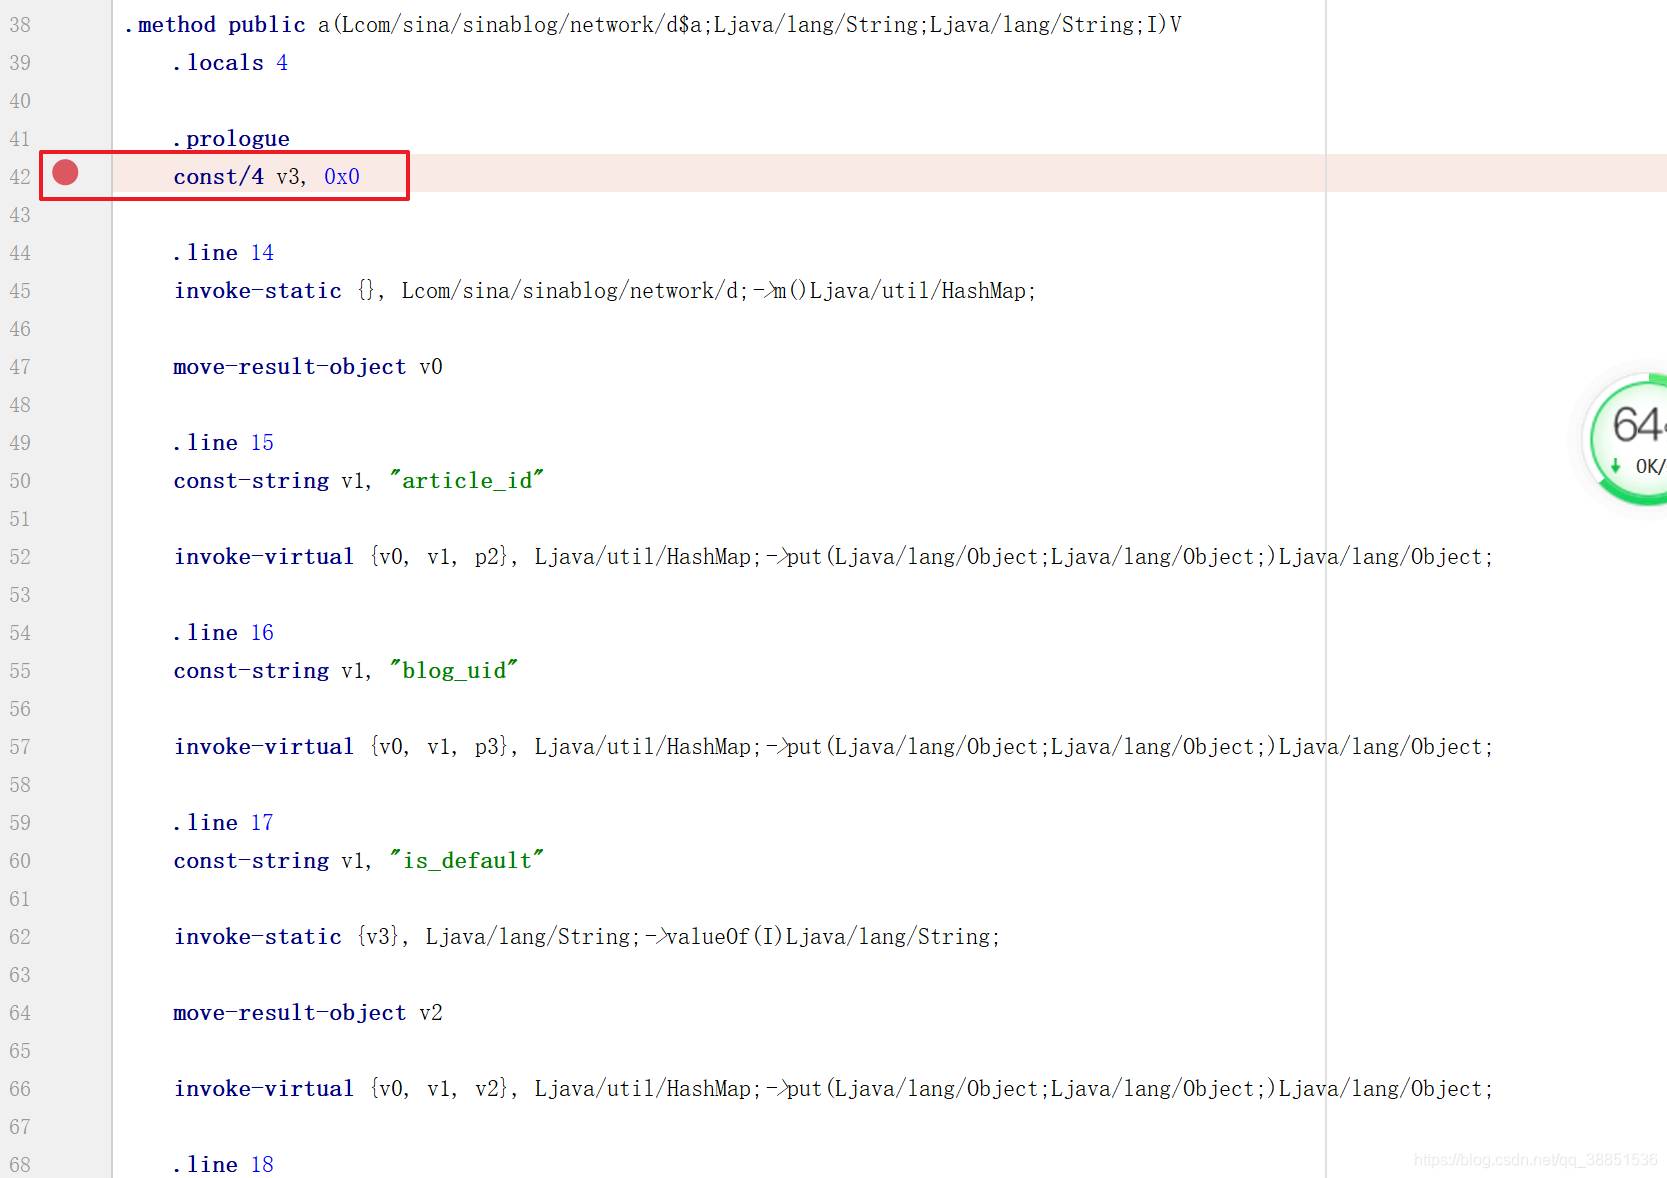
Task: Click the String valueOf invoke-static line
Action: pos(587,937)
